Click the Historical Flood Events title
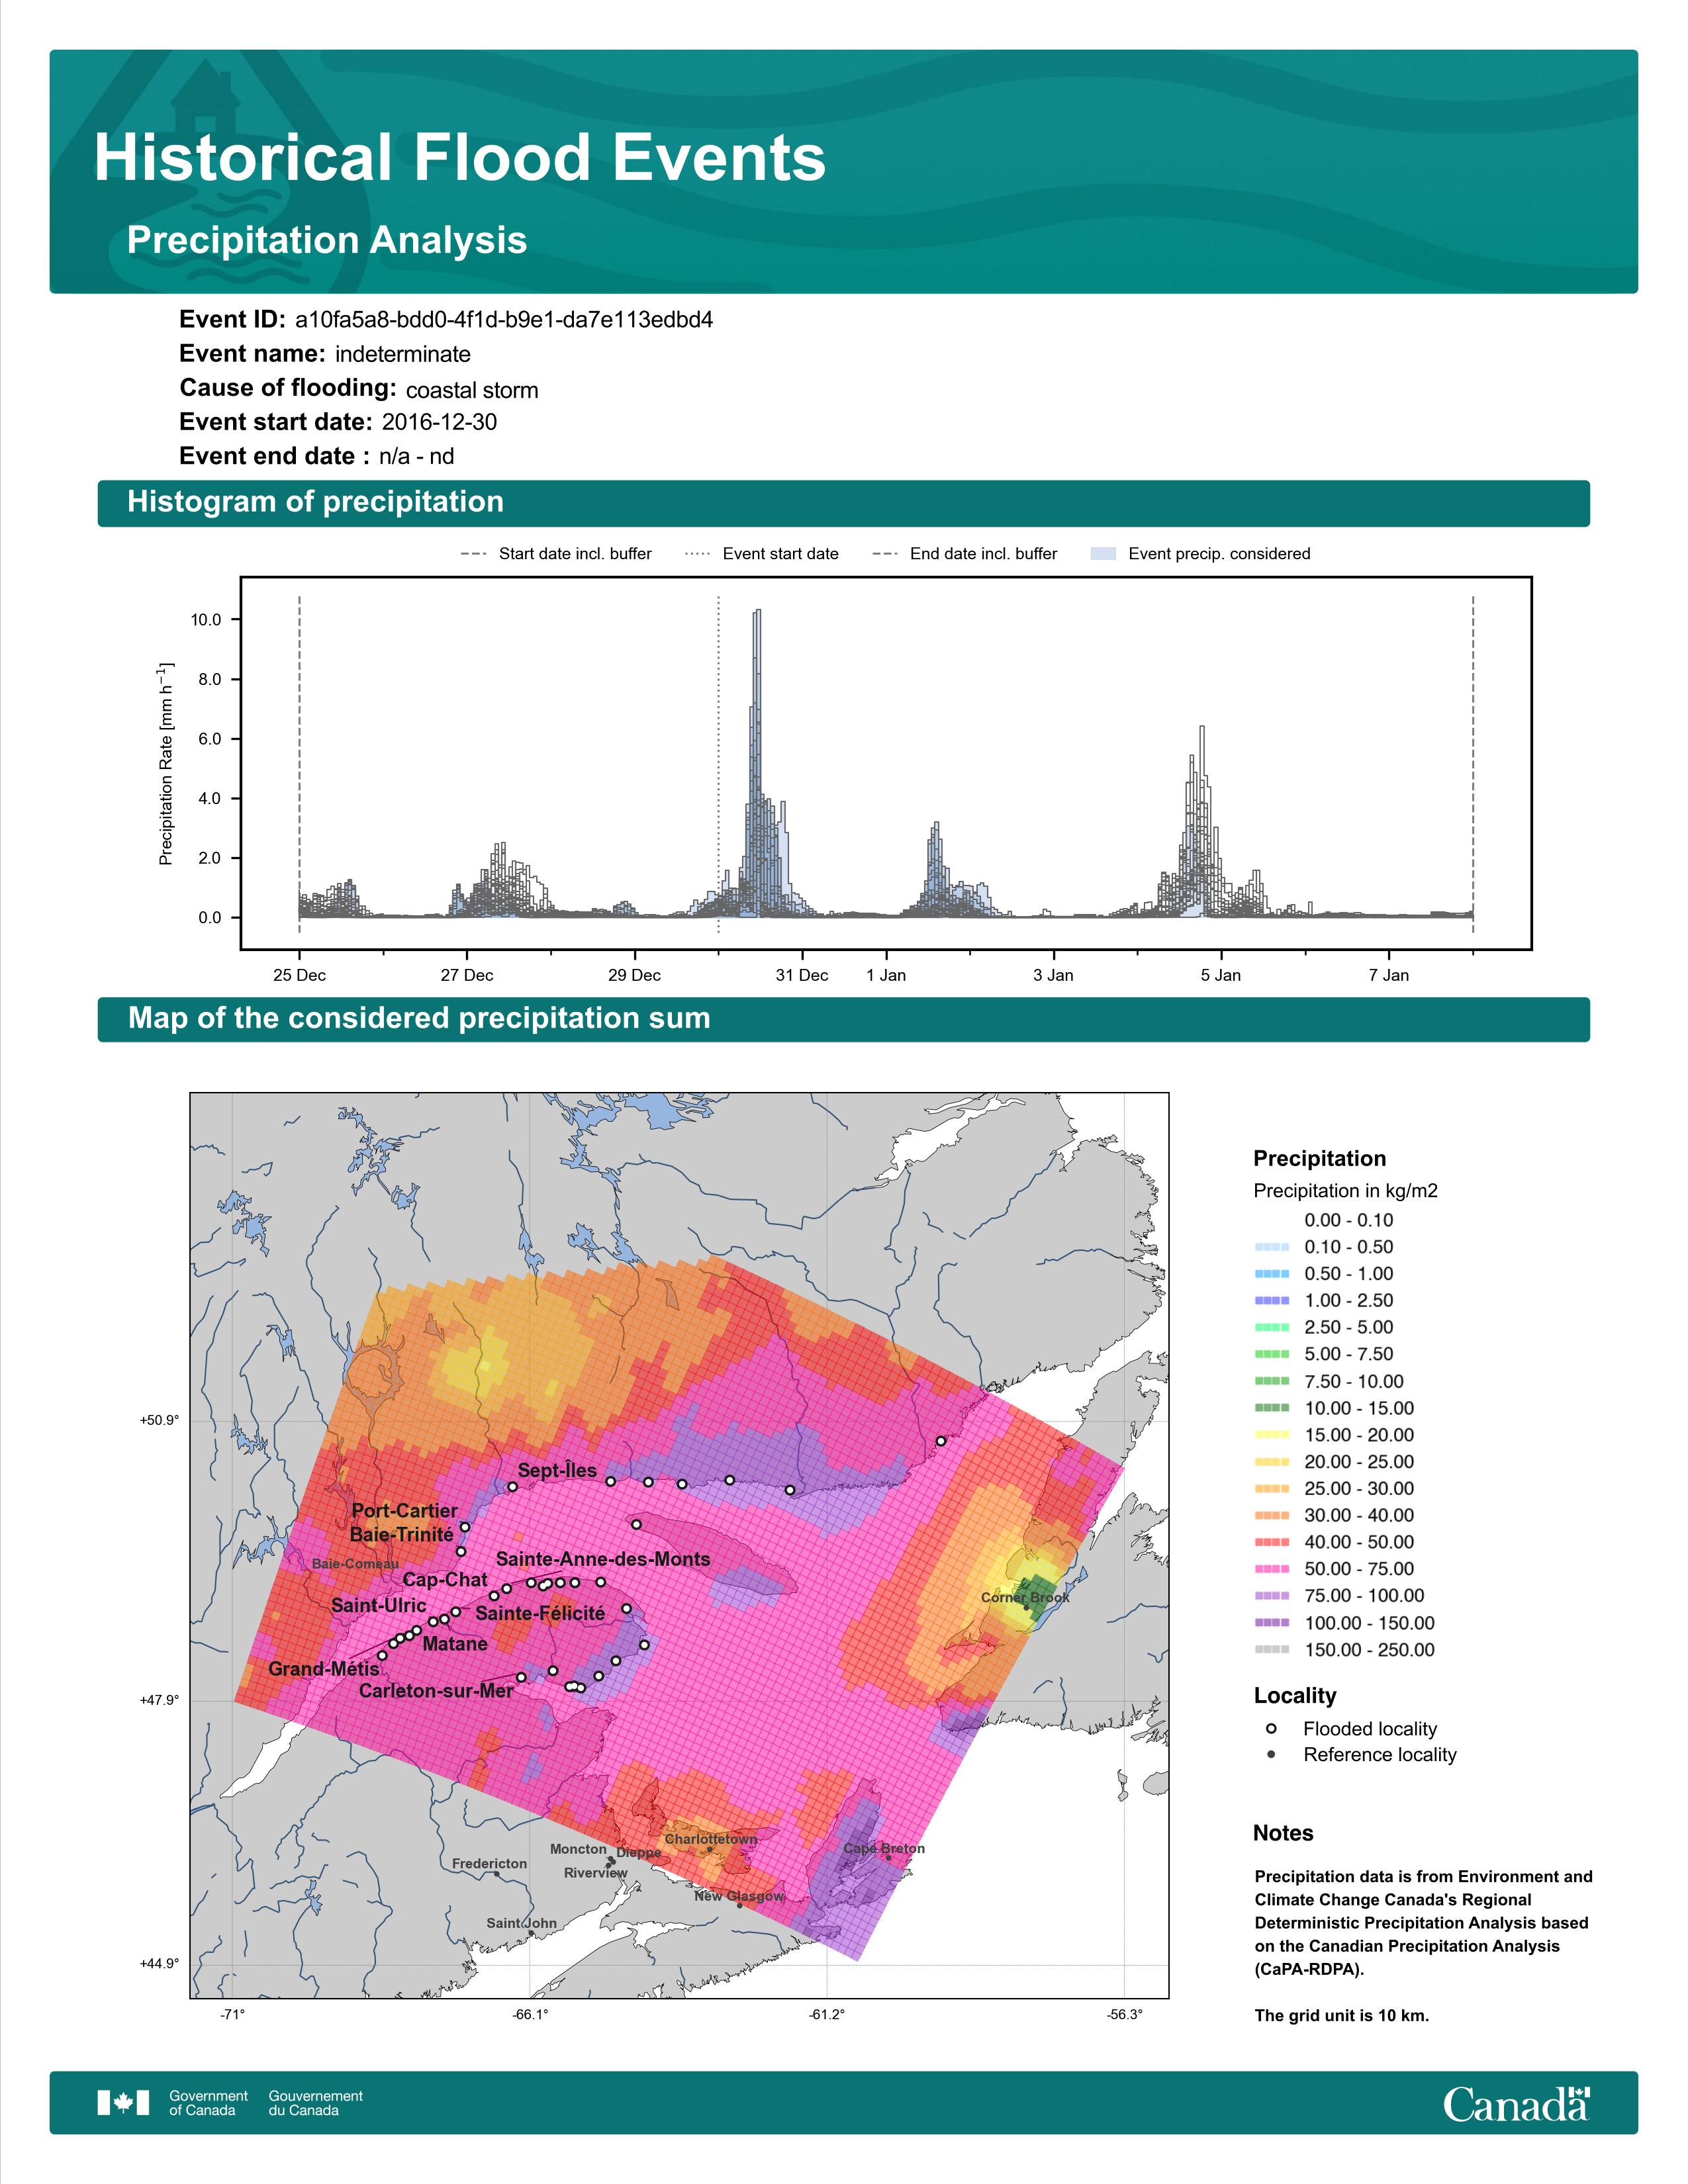The image size is (1688, 2184). [460, 158]
